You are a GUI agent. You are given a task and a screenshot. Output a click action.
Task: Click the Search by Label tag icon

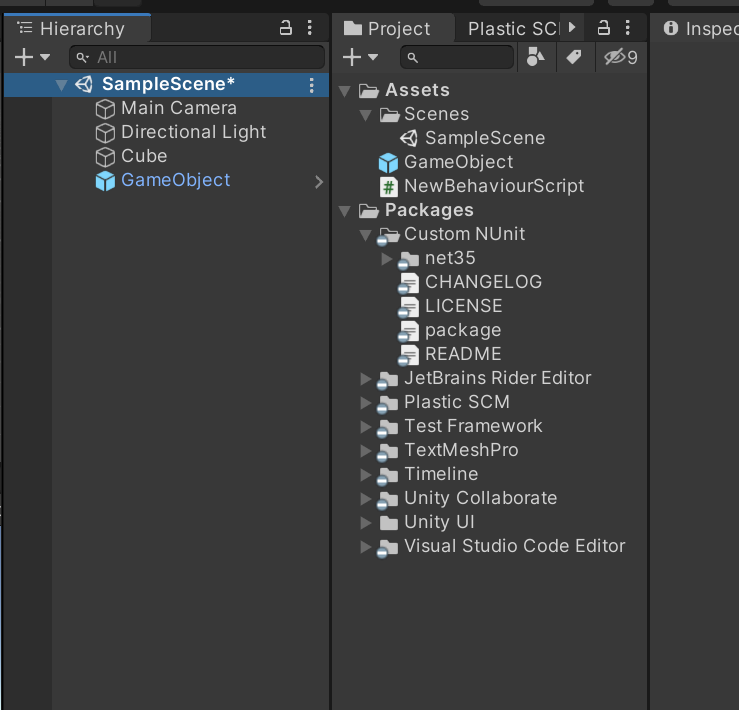coord(574,57)
